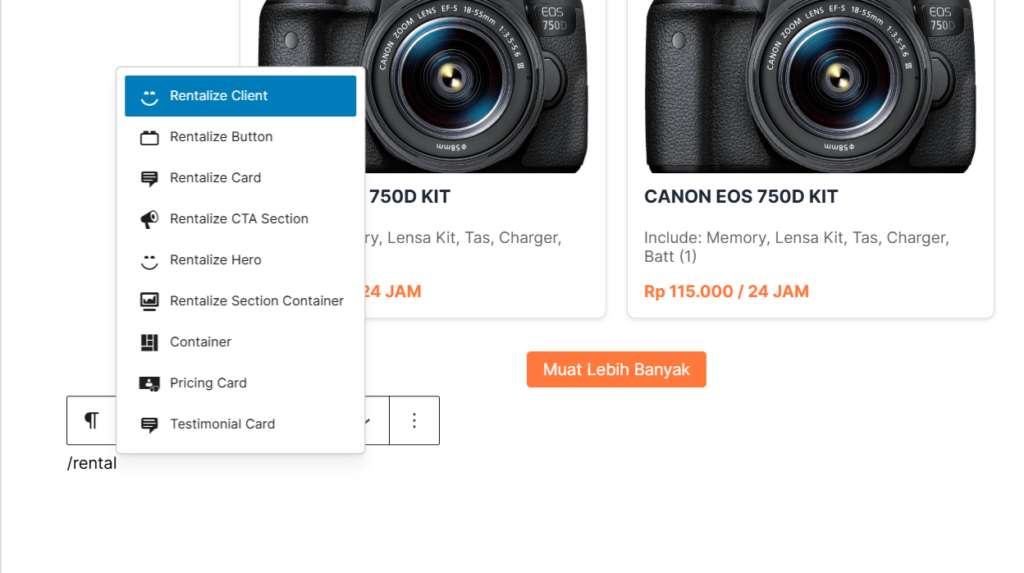Click the right card's Include description text
The width and height of the screenshot is (1024, 573).
[796, 247]
